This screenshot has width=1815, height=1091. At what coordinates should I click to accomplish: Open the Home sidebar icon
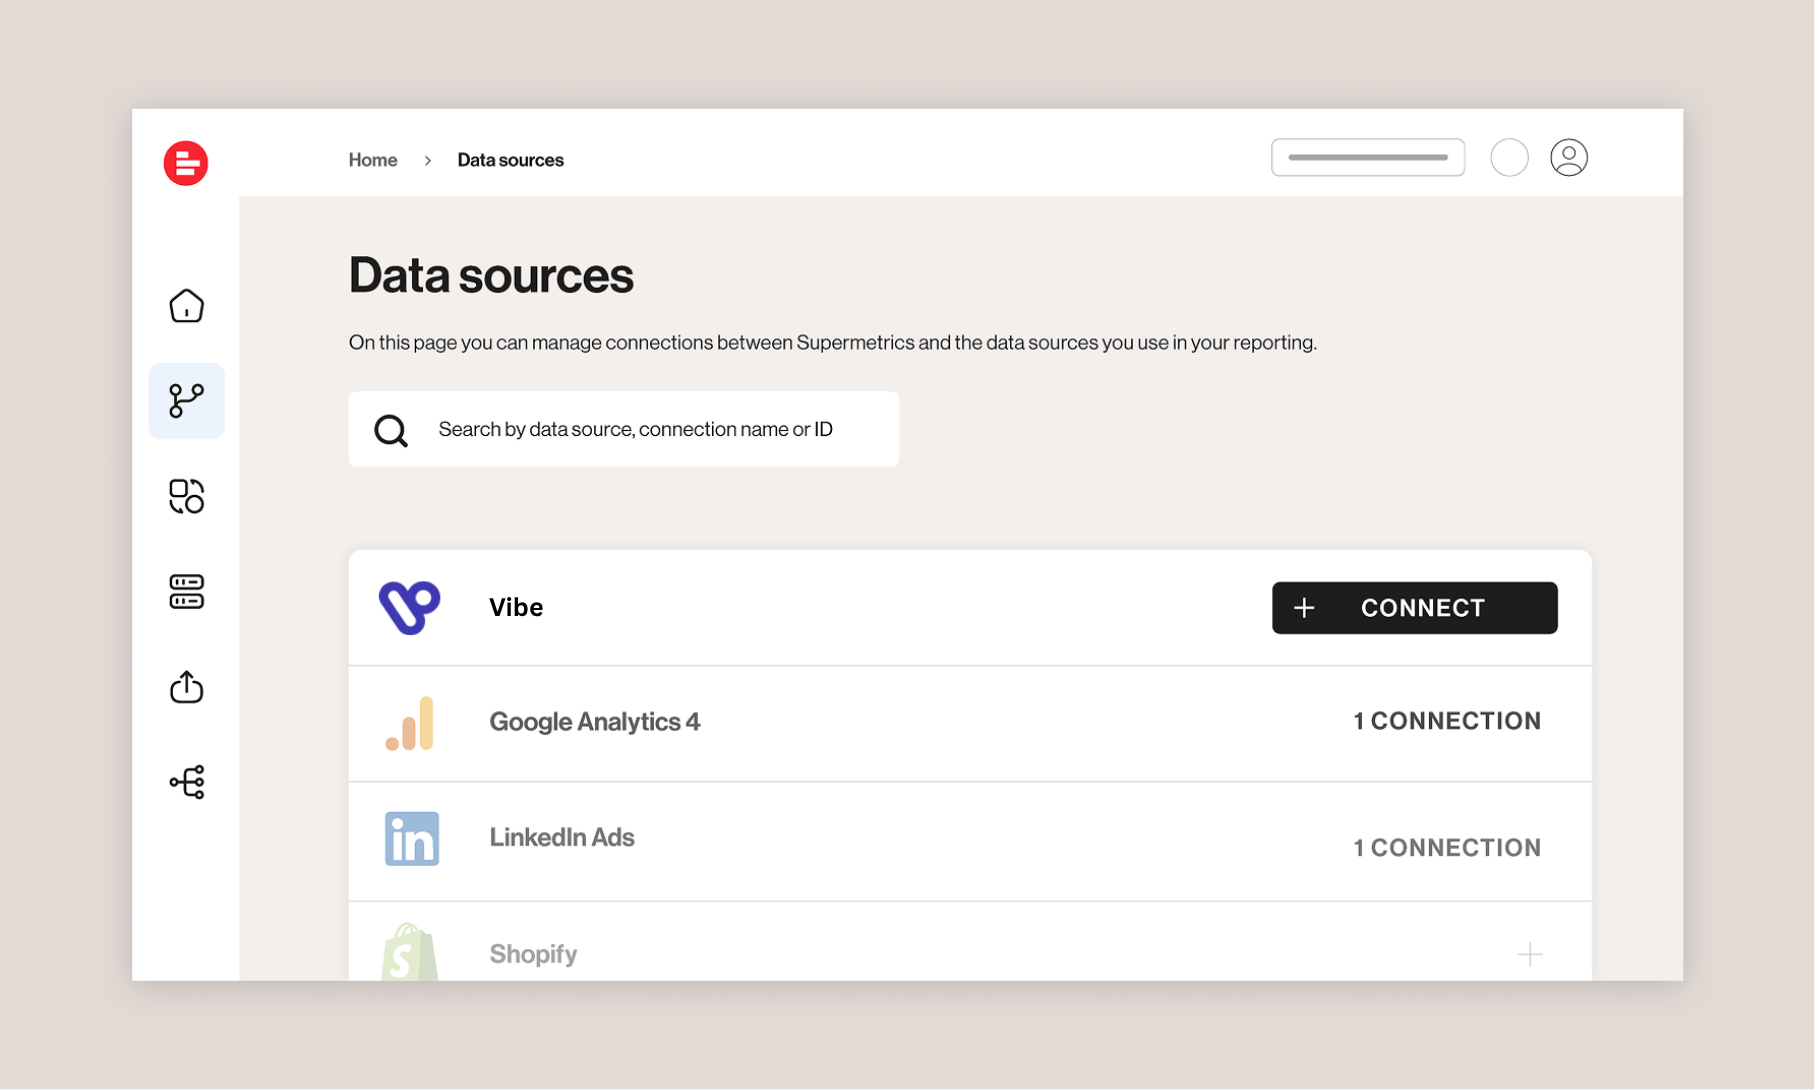point(187,306)
